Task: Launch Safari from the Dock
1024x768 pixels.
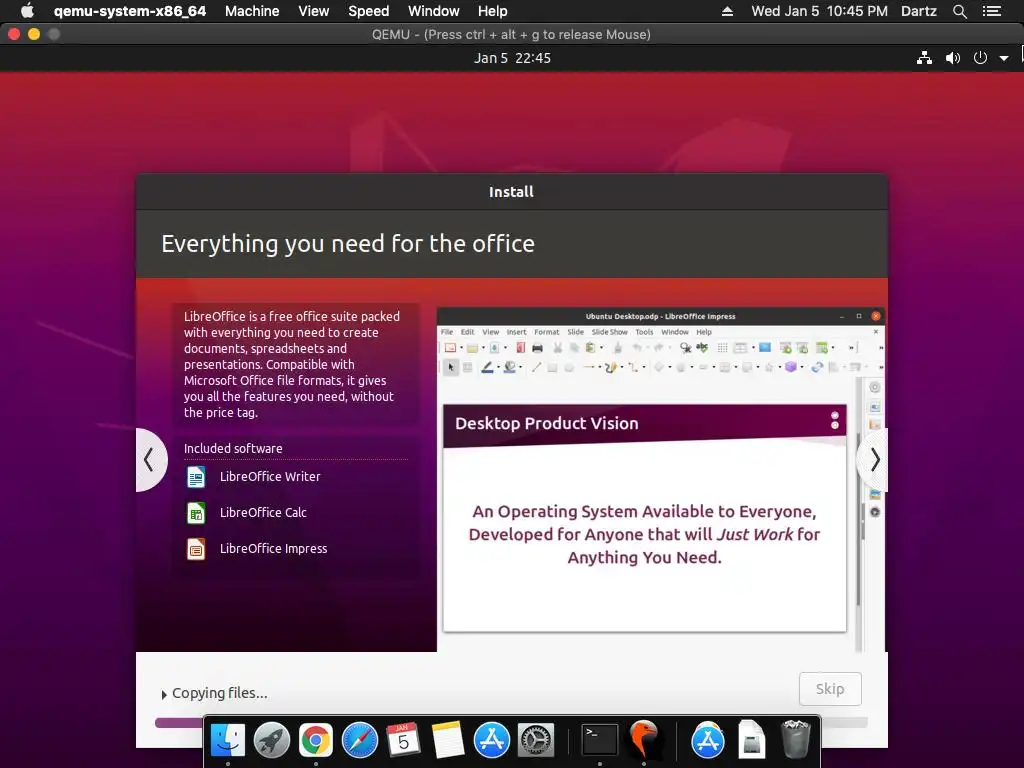Action: (360, 740)
